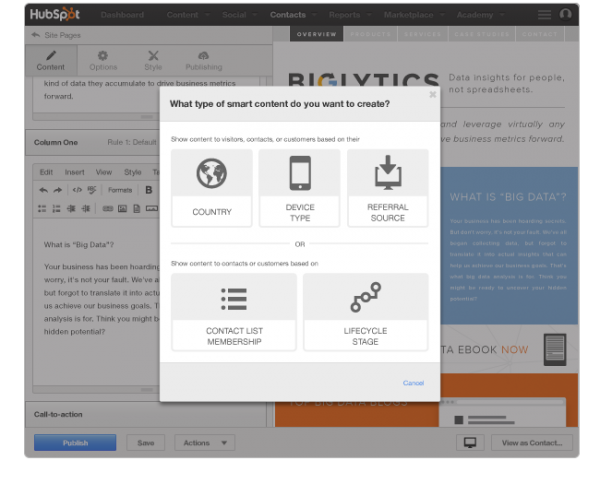
Task: Choose the Contact List Membership list card
Action: coord(234,312)
